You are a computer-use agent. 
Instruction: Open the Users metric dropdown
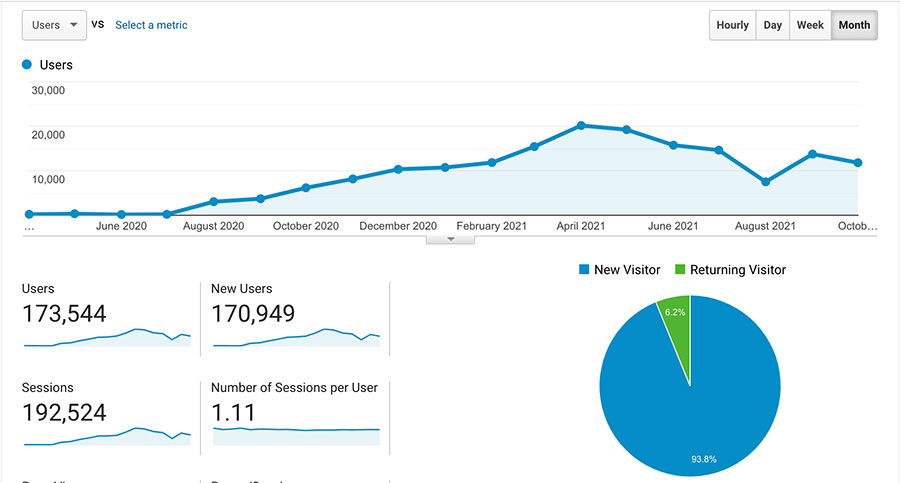pos(54,25)
